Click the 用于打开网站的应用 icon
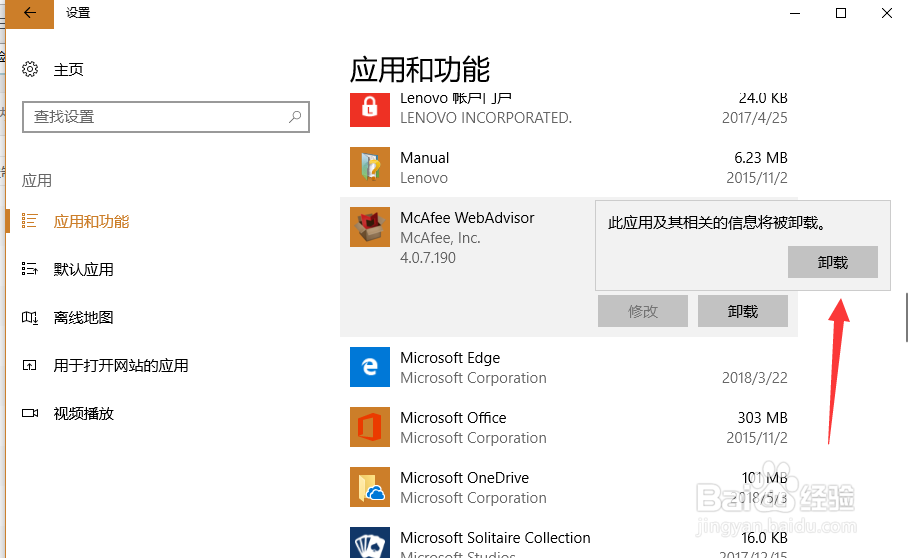Image resolution: width=908 pixels, height=558 pixels. (x=30, y=365)
